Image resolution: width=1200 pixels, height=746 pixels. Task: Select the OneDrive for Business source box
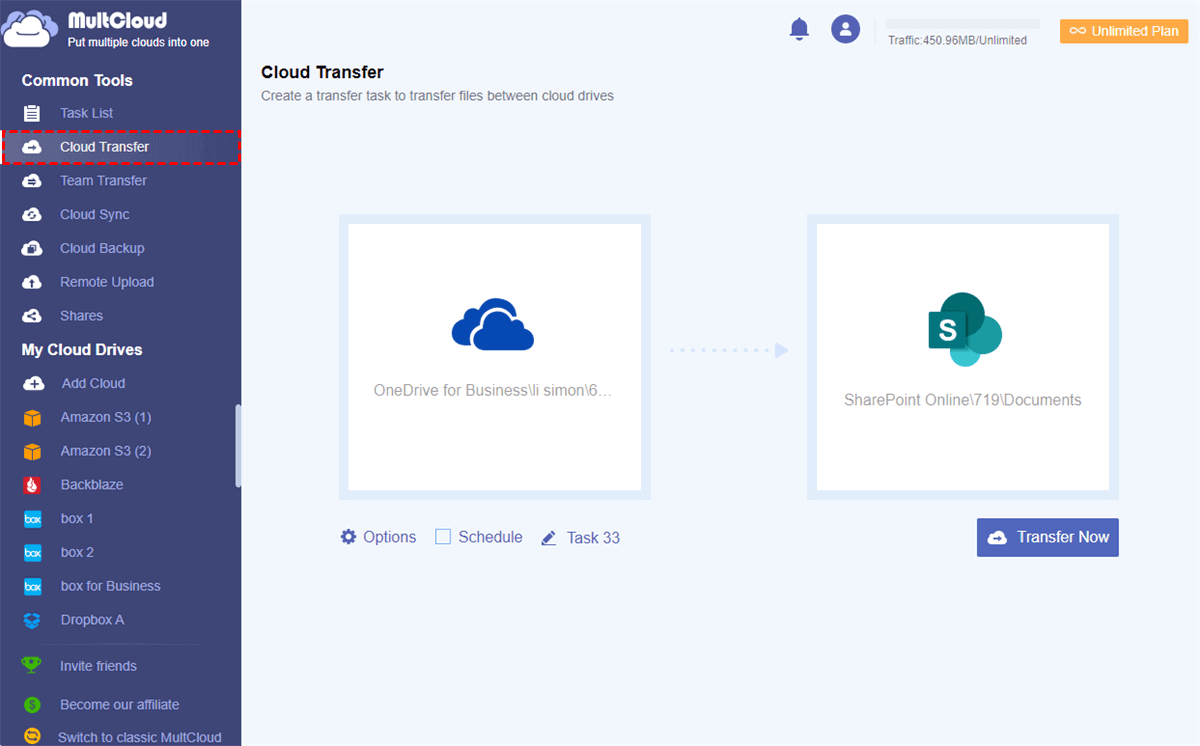point(494,357)
